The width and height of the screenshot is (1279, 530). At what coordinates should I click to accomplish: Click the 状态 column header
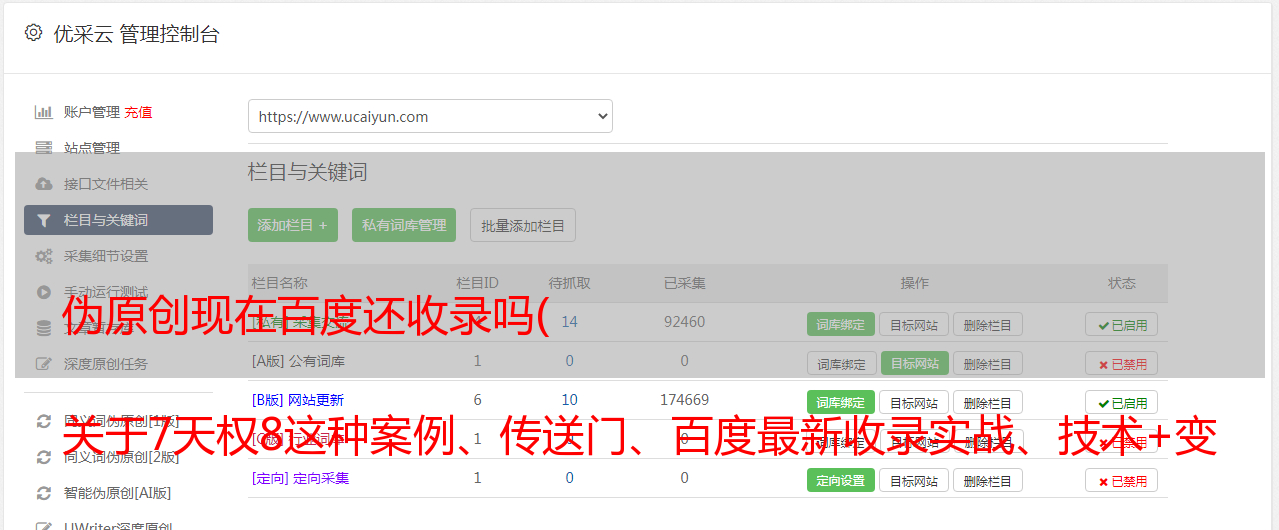[x=1122, y=283]
